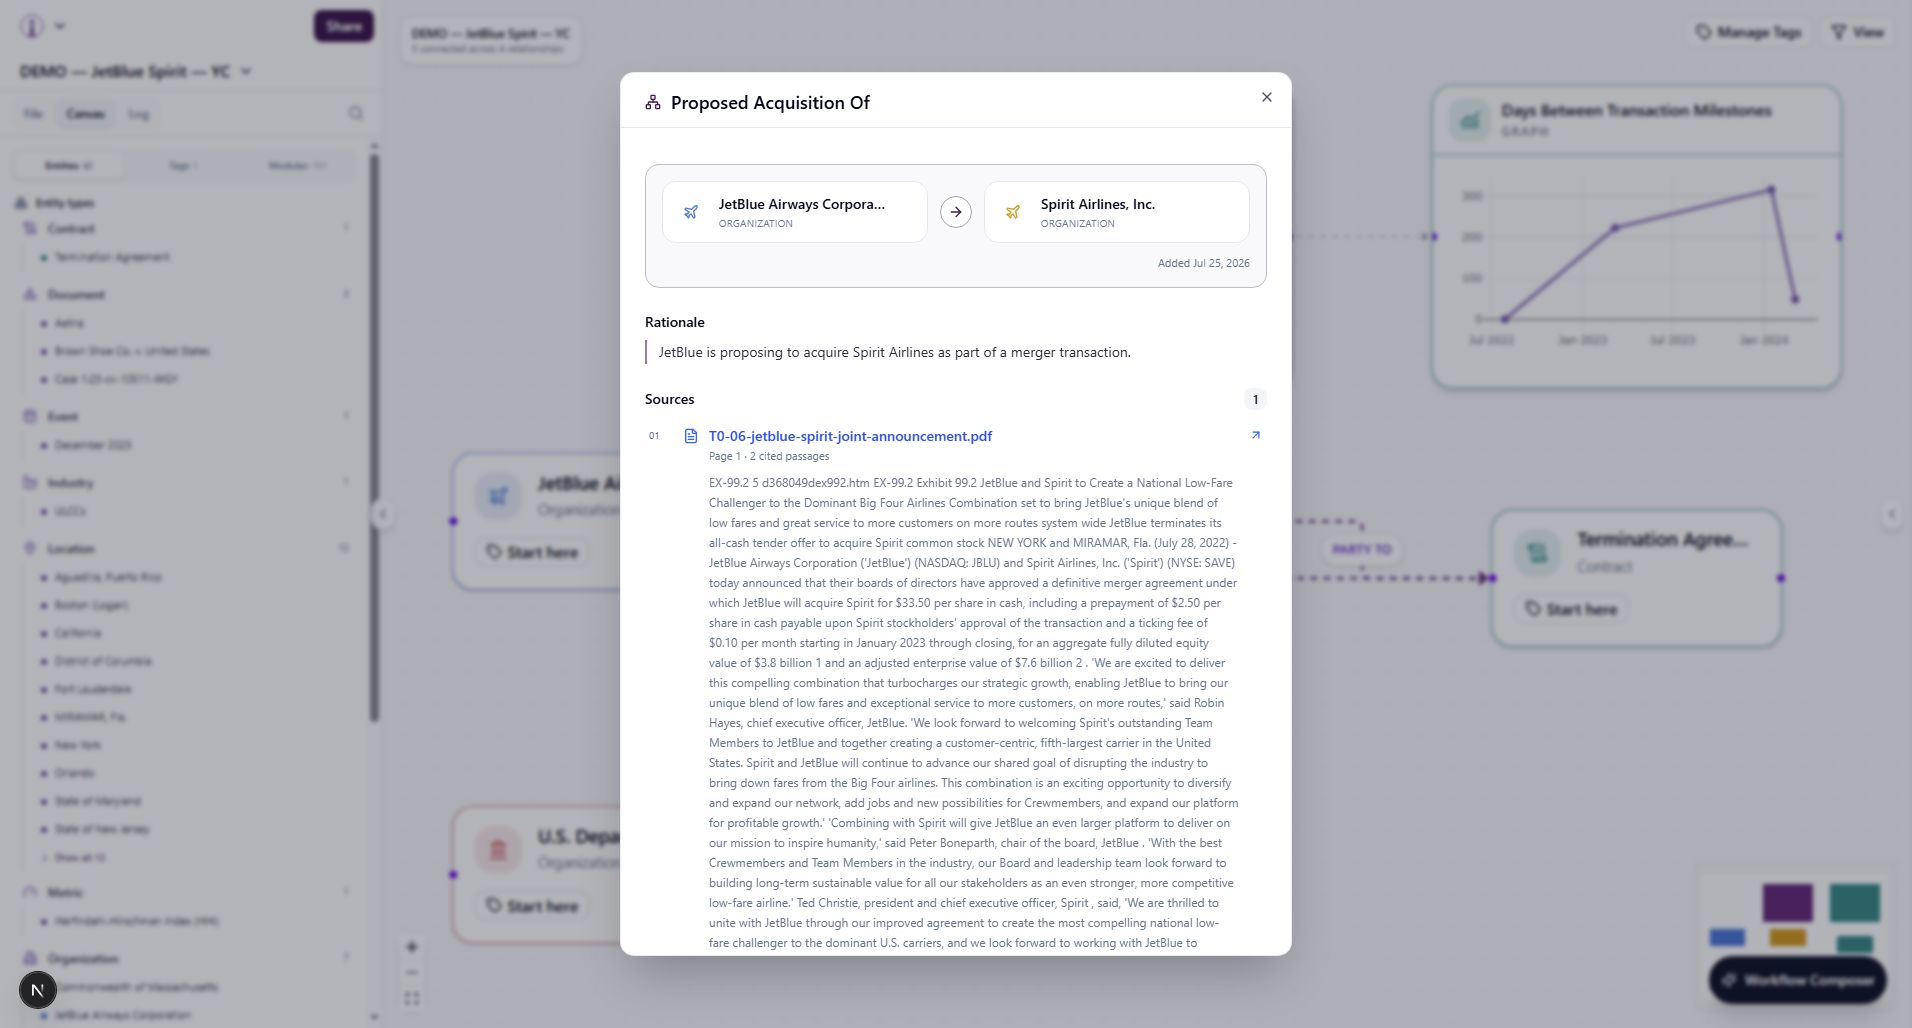The image size is (1912, 1028).
Task: Open T0-06-jetblue-spirit-joint-announcement.pdf source link
Action: click(850, 436)
